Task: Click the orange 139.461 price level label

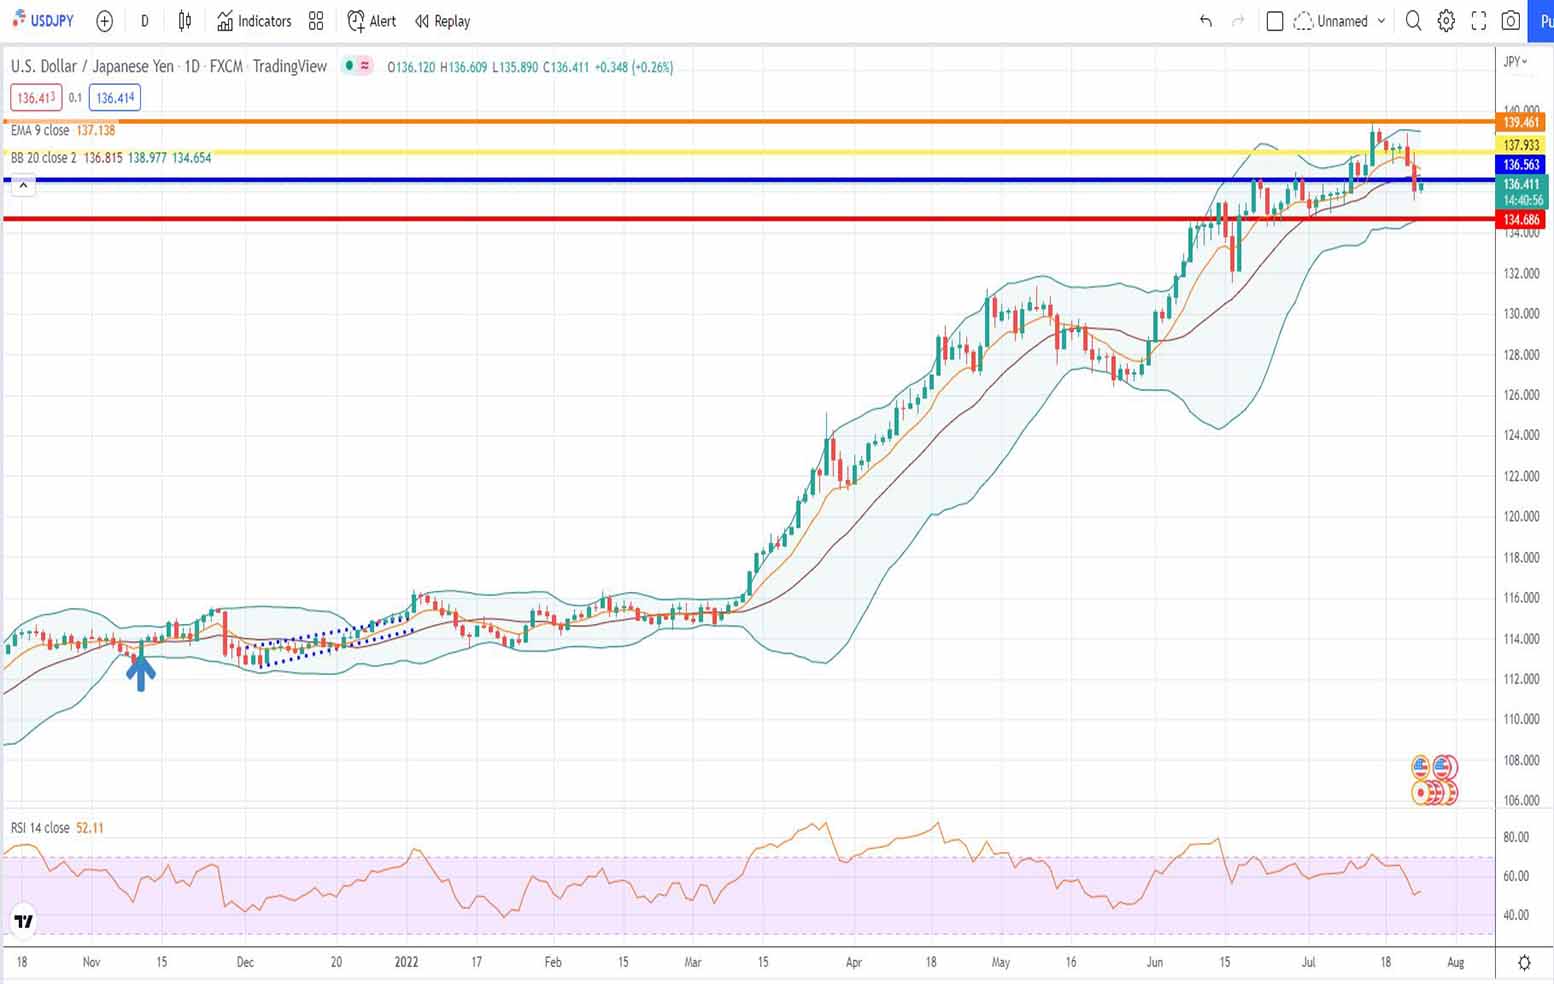Action: pyautogui.click(x=1521, y=122)
